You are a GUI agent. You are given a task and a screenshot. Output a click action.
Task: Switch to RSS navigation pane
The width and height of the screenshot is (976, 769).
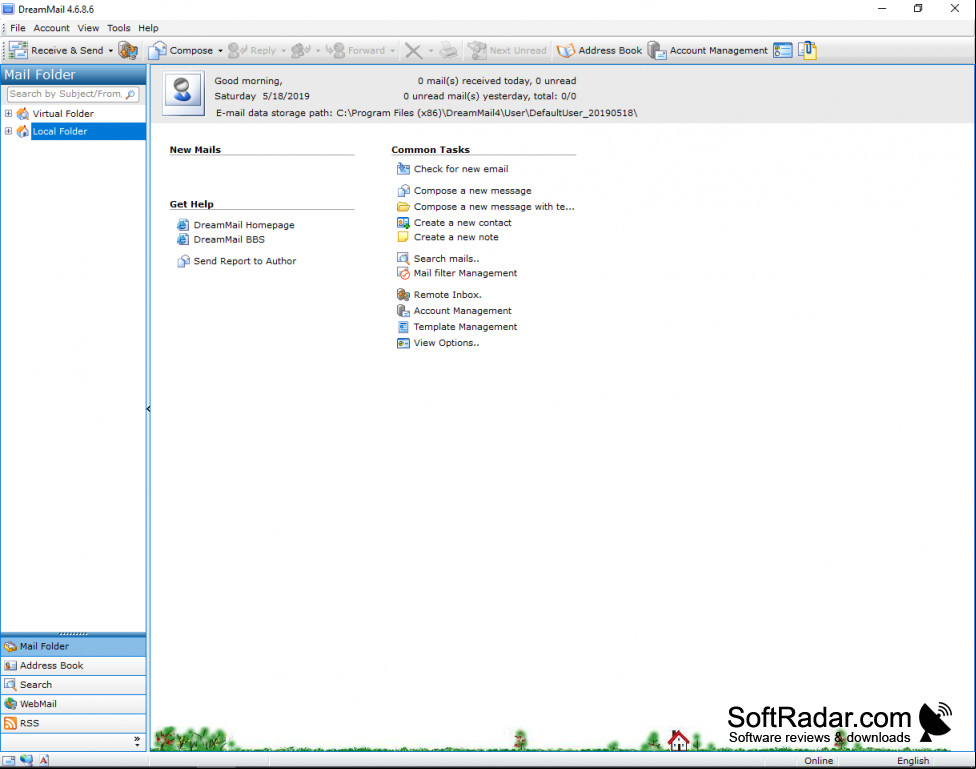[x=73, y=724]
